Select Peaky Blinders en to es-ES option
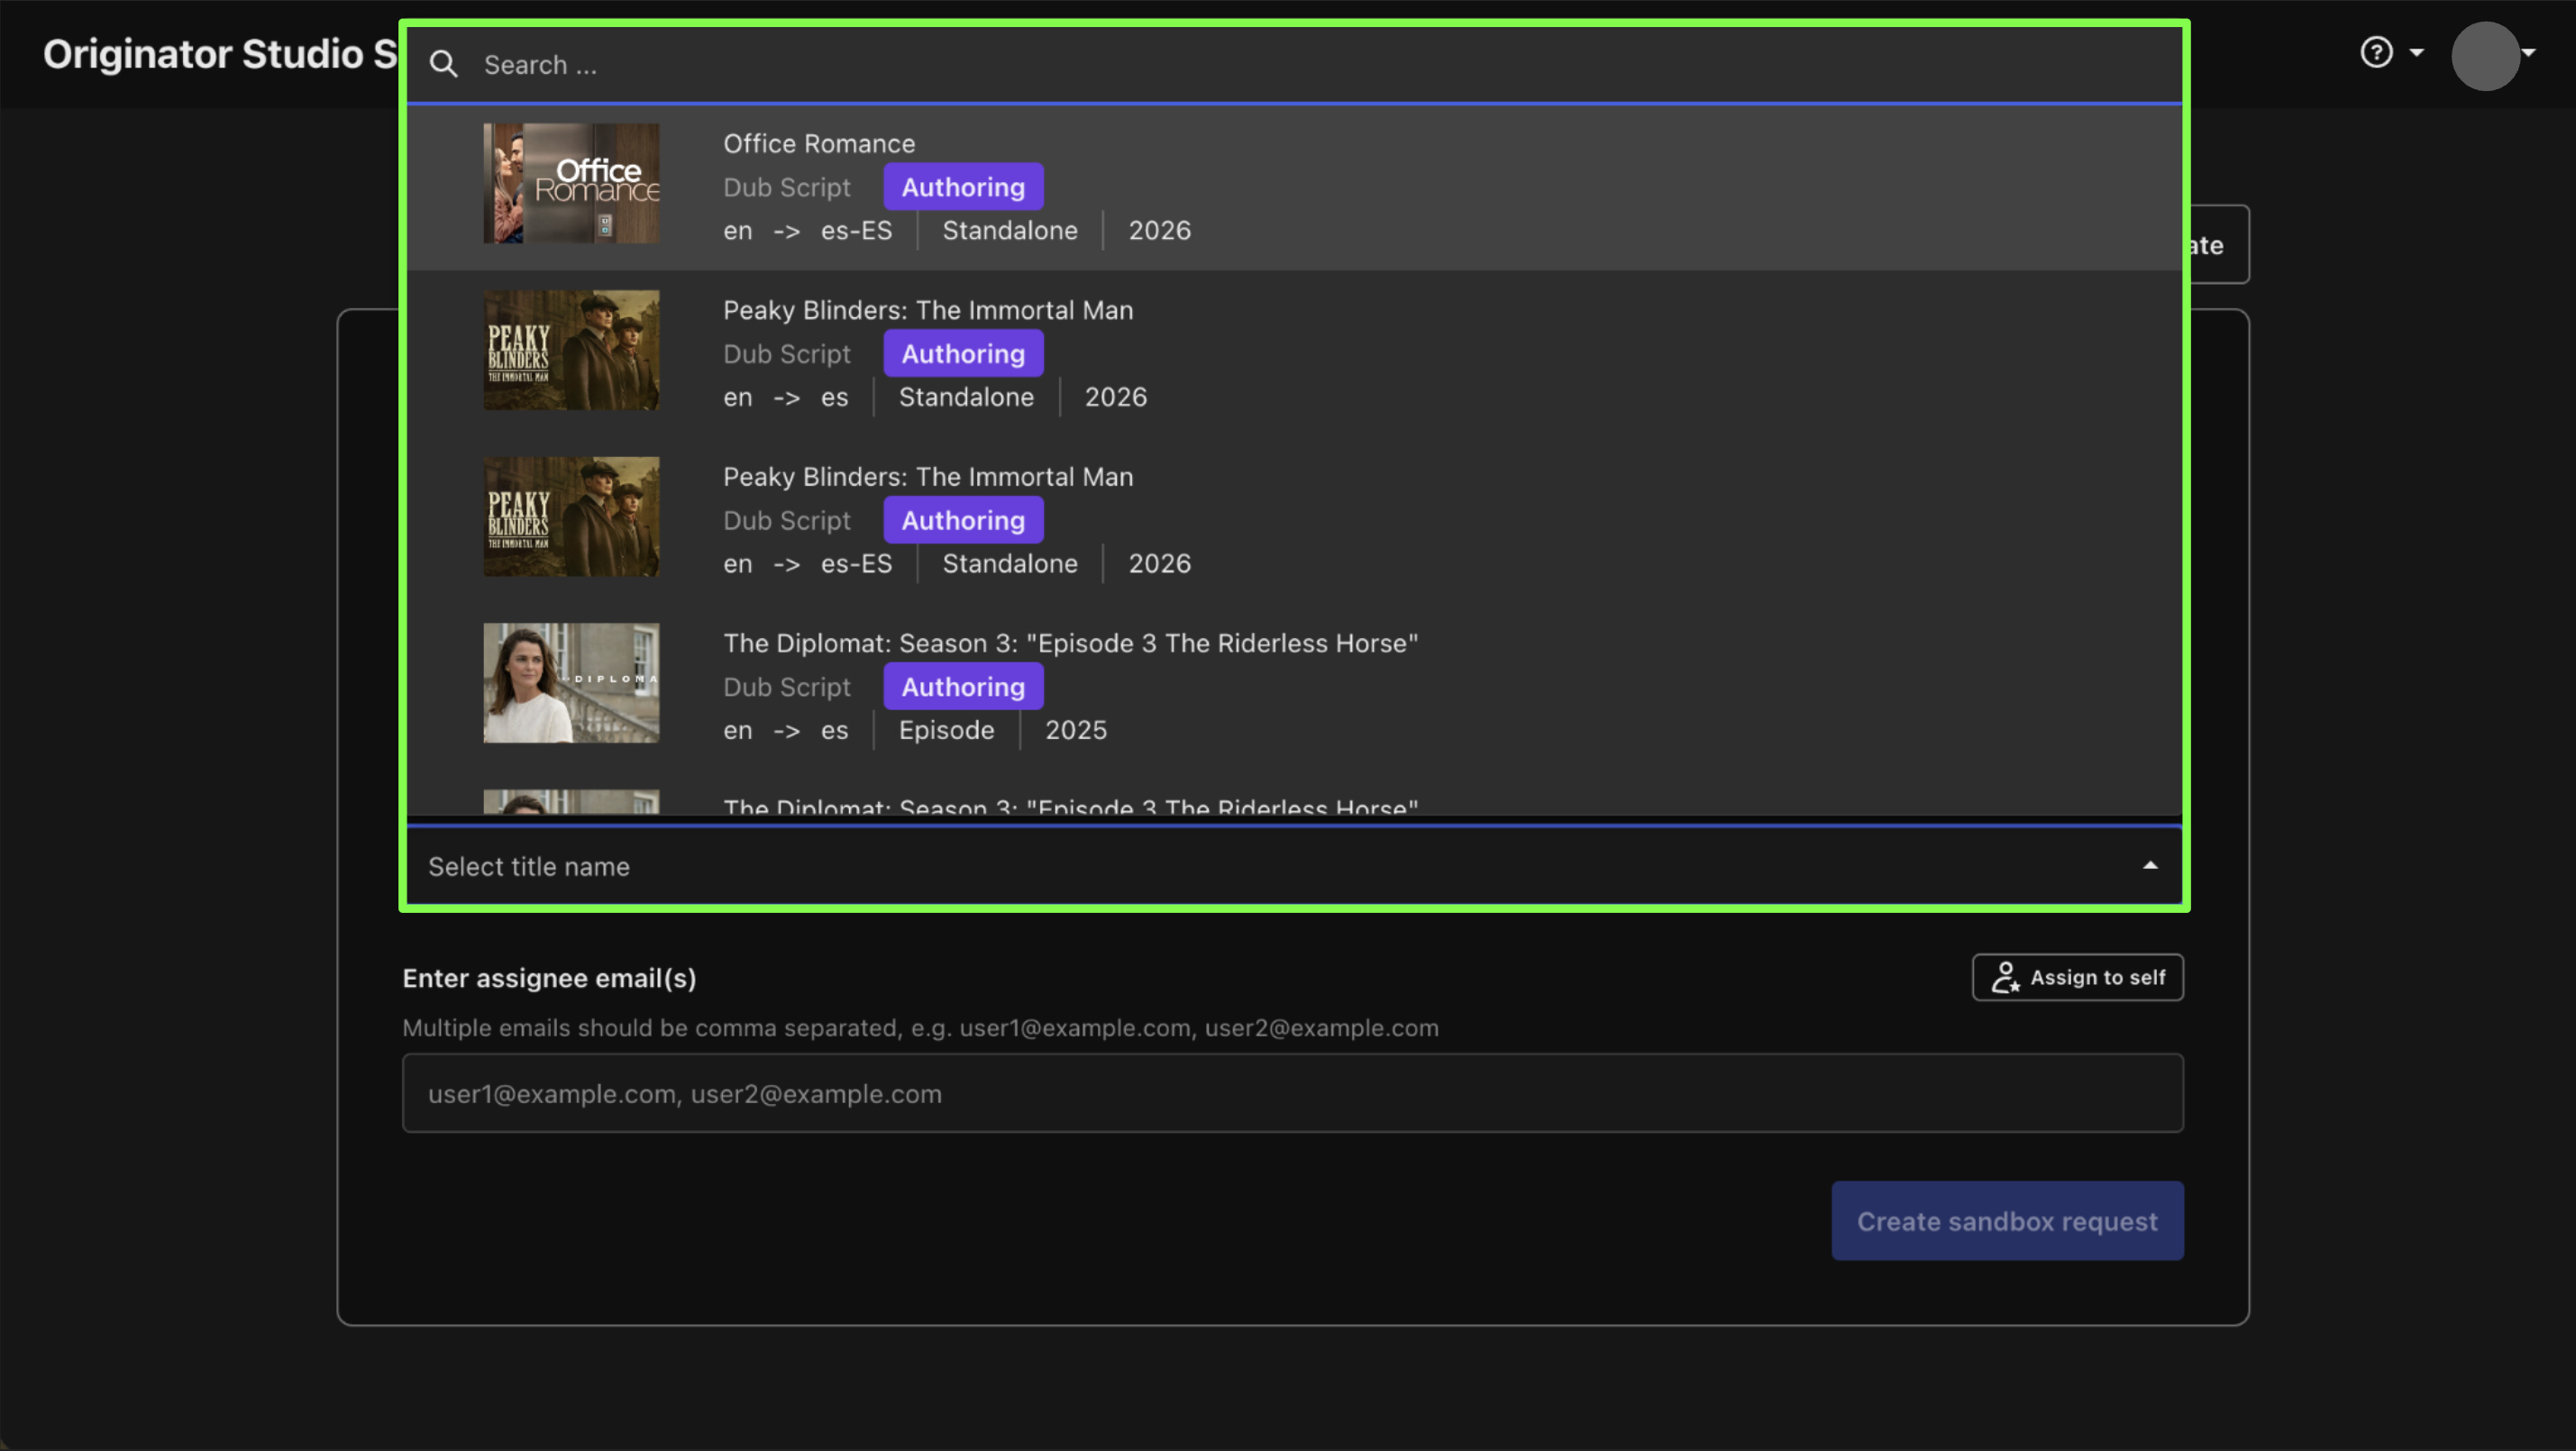Image resolution: width=2576 pixels, height=1451 pixels. tap(1294, 520)
